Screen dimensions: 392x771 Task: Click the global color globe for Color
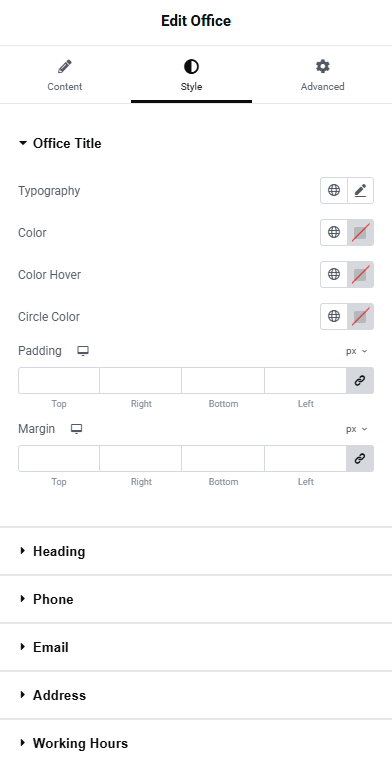click(x=334, y=232)
